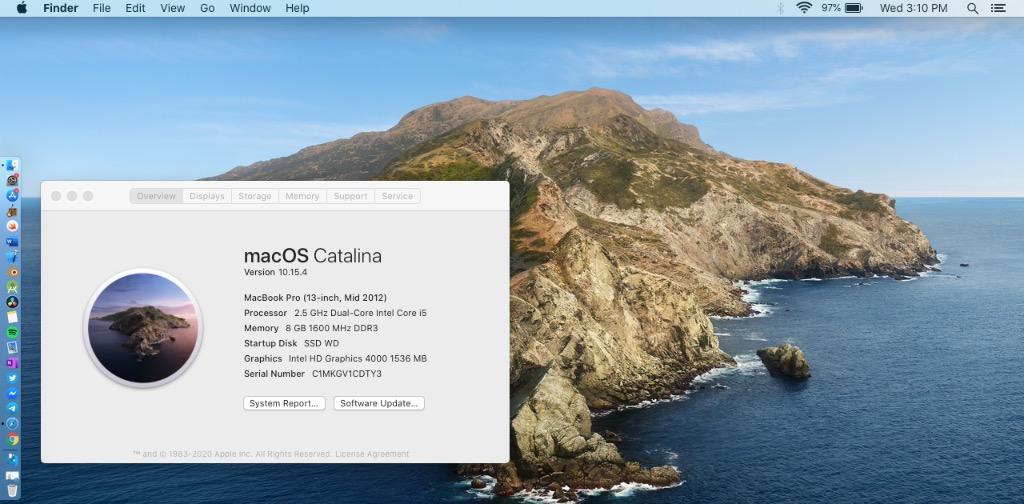Open the Finder menu
Viewport: 1024px width, 504px height.
pyautogui.click(x=61, y=8)
